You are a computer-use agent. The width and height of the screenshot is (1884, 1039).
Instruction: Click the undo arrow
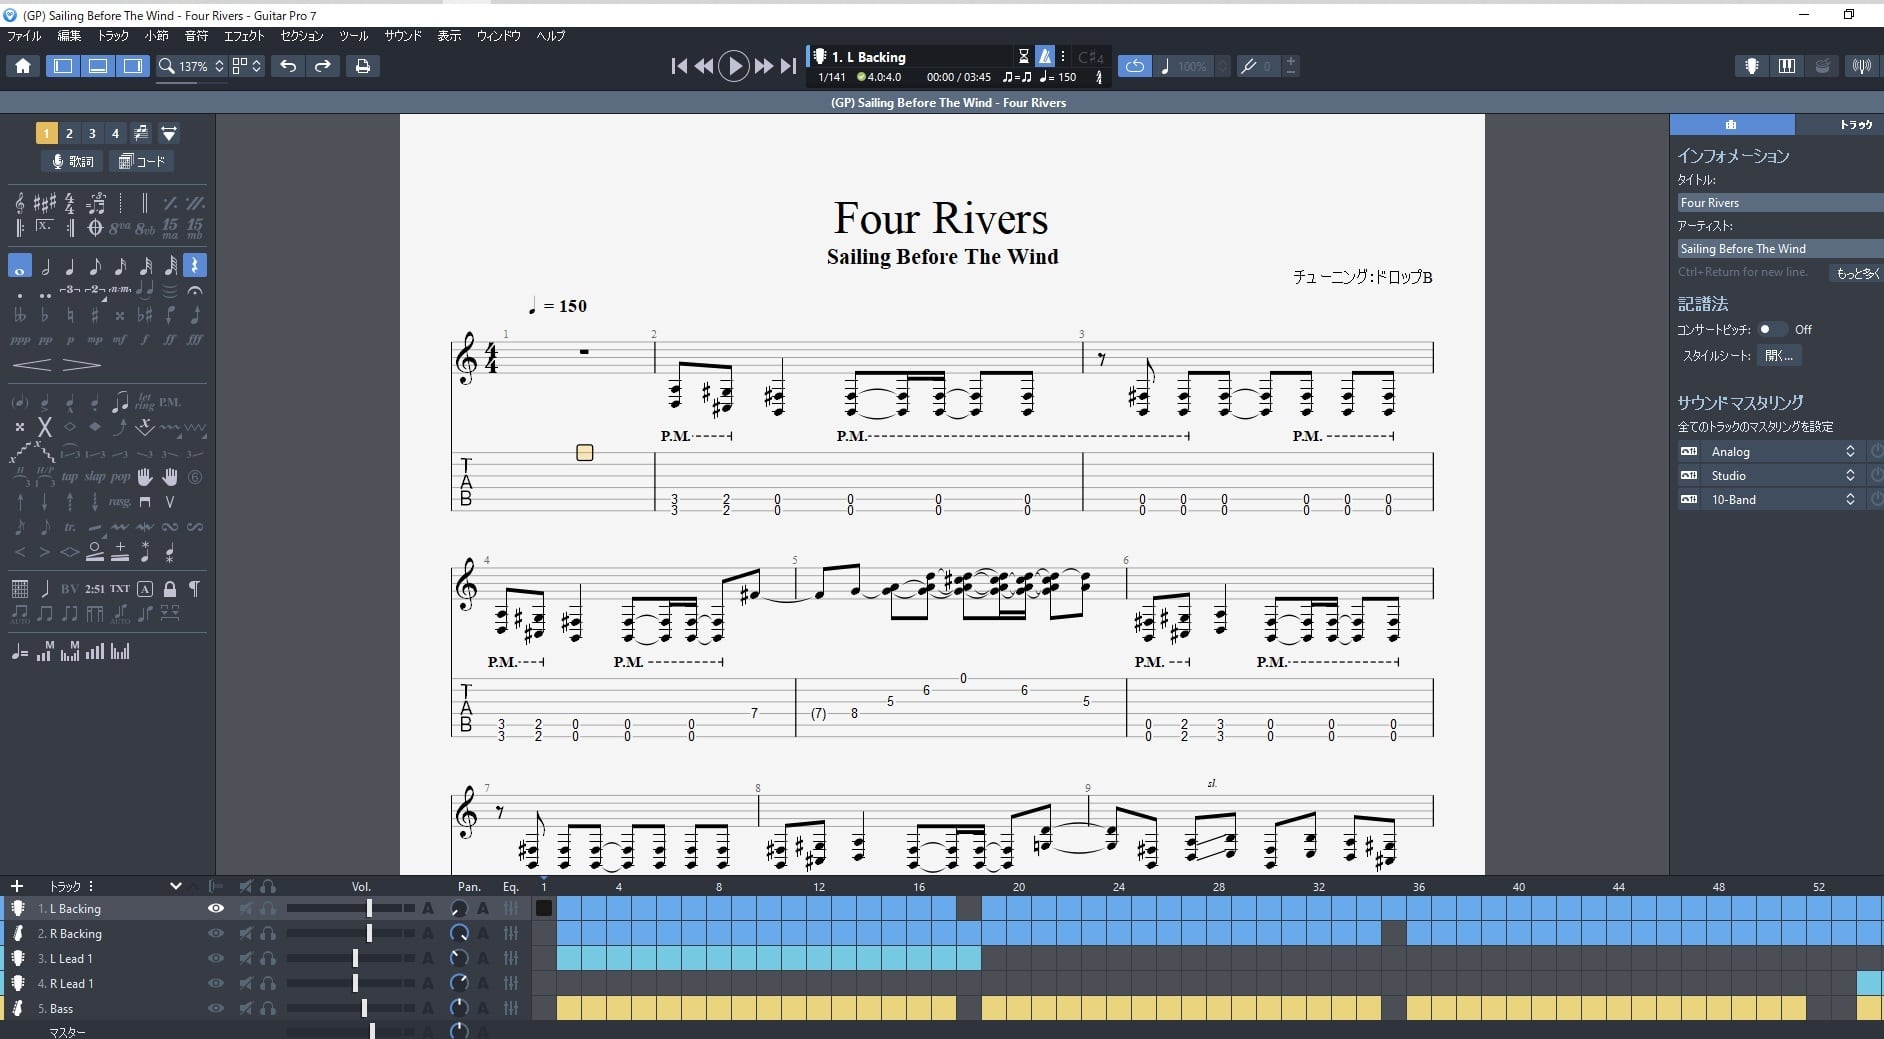[x=288, y=66]
